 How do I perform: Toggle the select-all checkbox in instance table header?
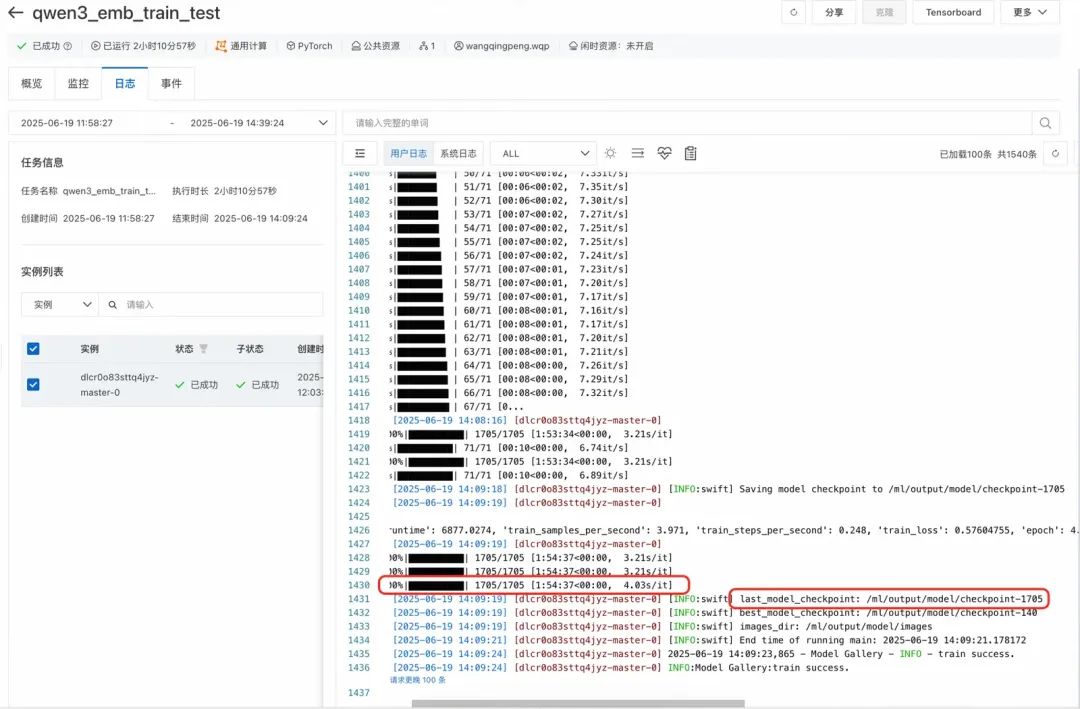[33, 349]
